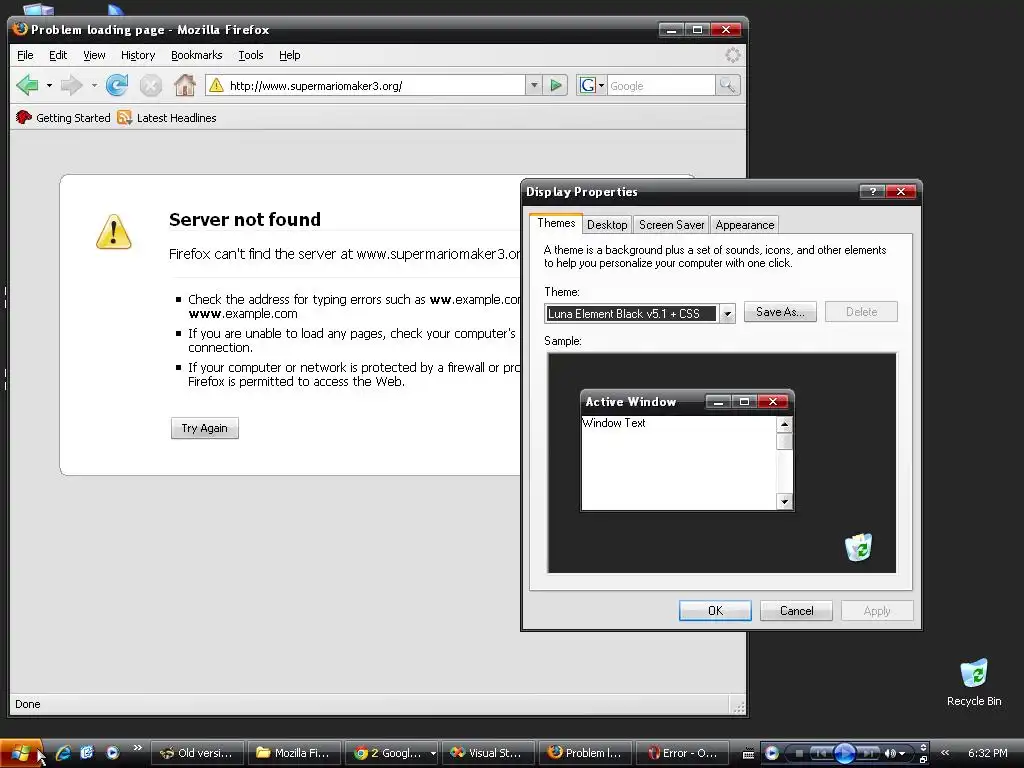The width and height of the screenshot is (1024, 768).
Task: Toggle the media player toolbar view arrows
Action: (x=923, y=747)
